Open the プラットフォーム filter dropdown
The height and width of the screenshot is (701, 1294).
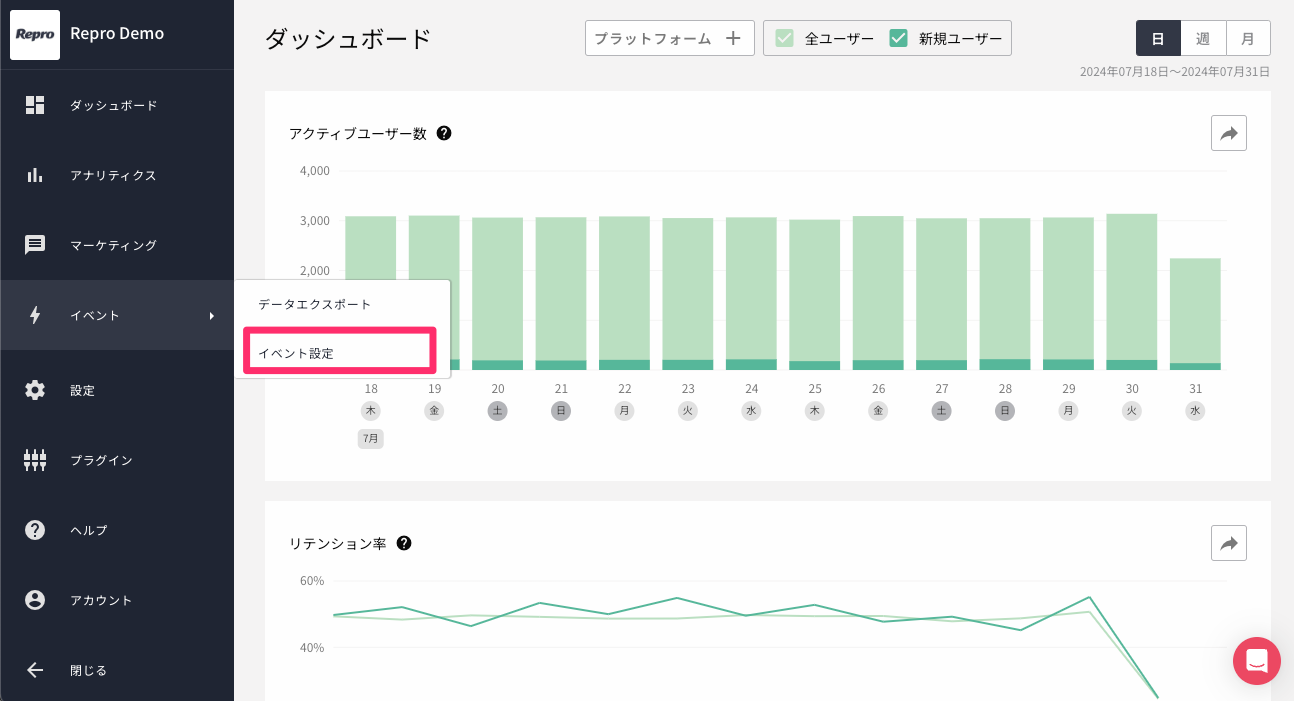pos(669,38)
